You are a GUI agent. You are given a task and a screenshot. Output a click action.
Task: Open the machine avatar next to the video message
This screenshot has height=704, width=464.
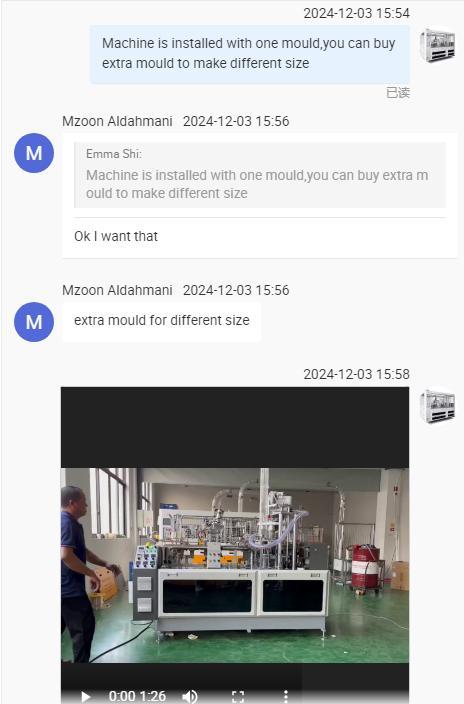click(437, 406)
